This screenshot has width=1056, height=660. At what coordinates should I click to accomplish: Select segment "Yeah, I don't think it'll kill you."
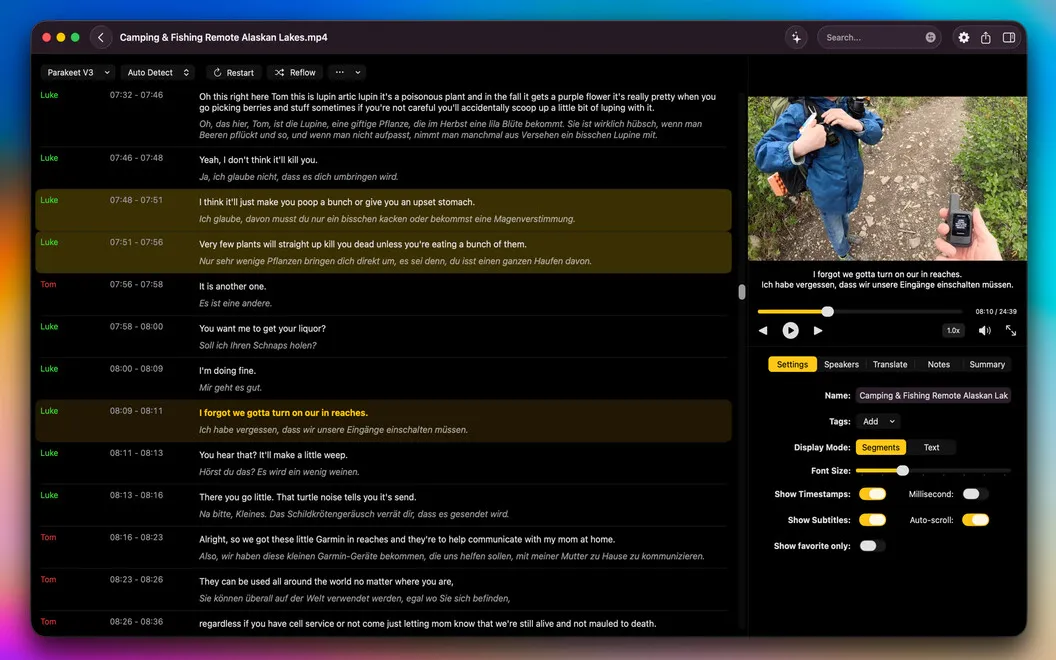[258, 160]
